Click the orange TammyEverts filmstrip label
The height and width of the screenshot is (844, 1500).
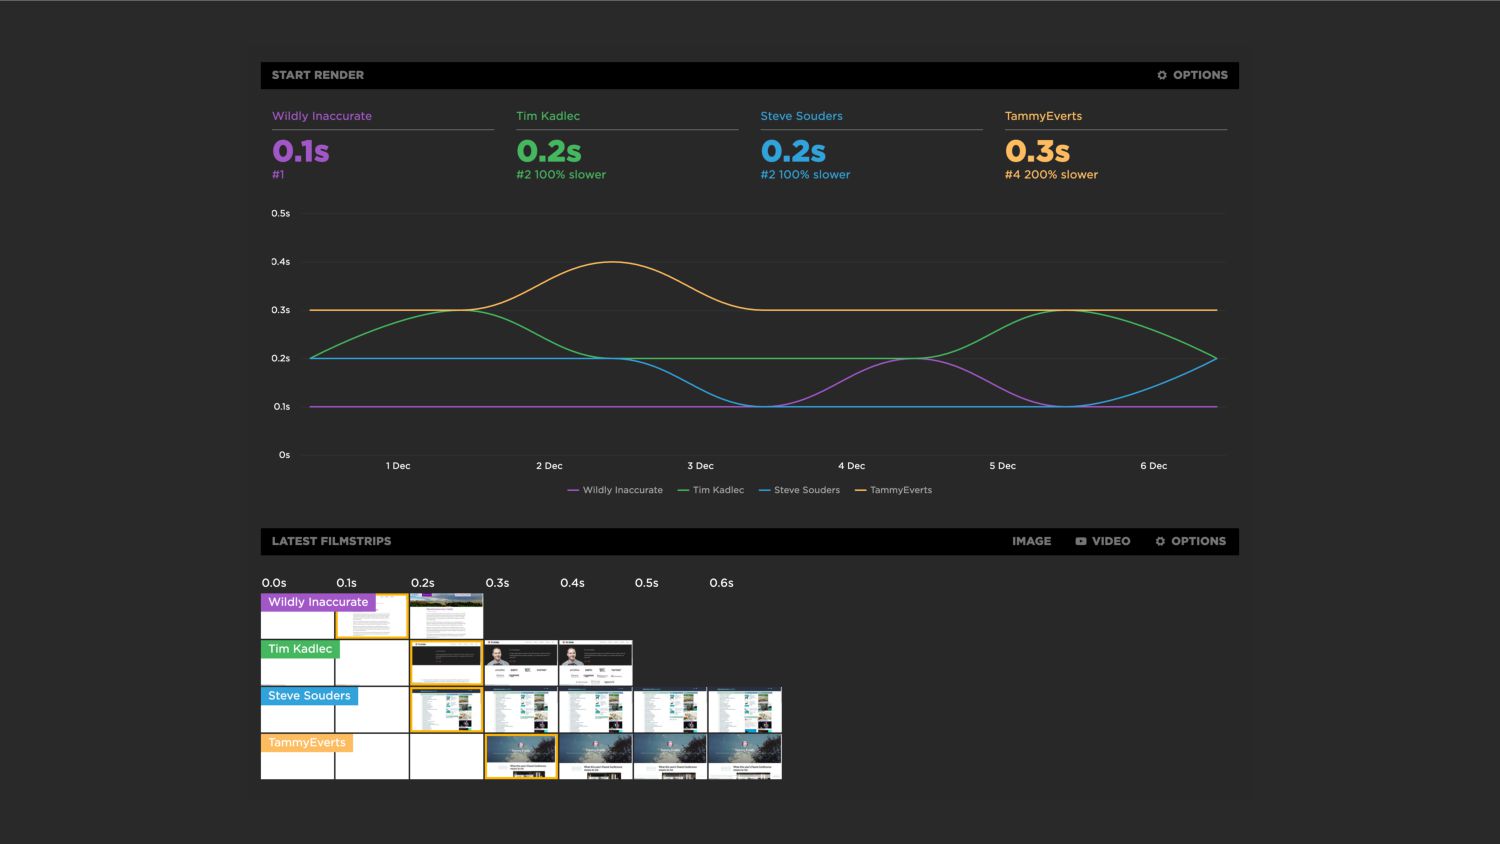tap(306, 743)
